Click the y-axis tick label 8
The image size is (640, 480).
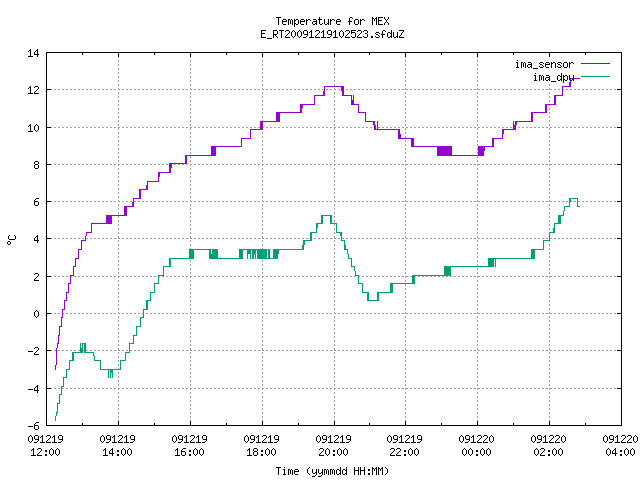(36, 165)
